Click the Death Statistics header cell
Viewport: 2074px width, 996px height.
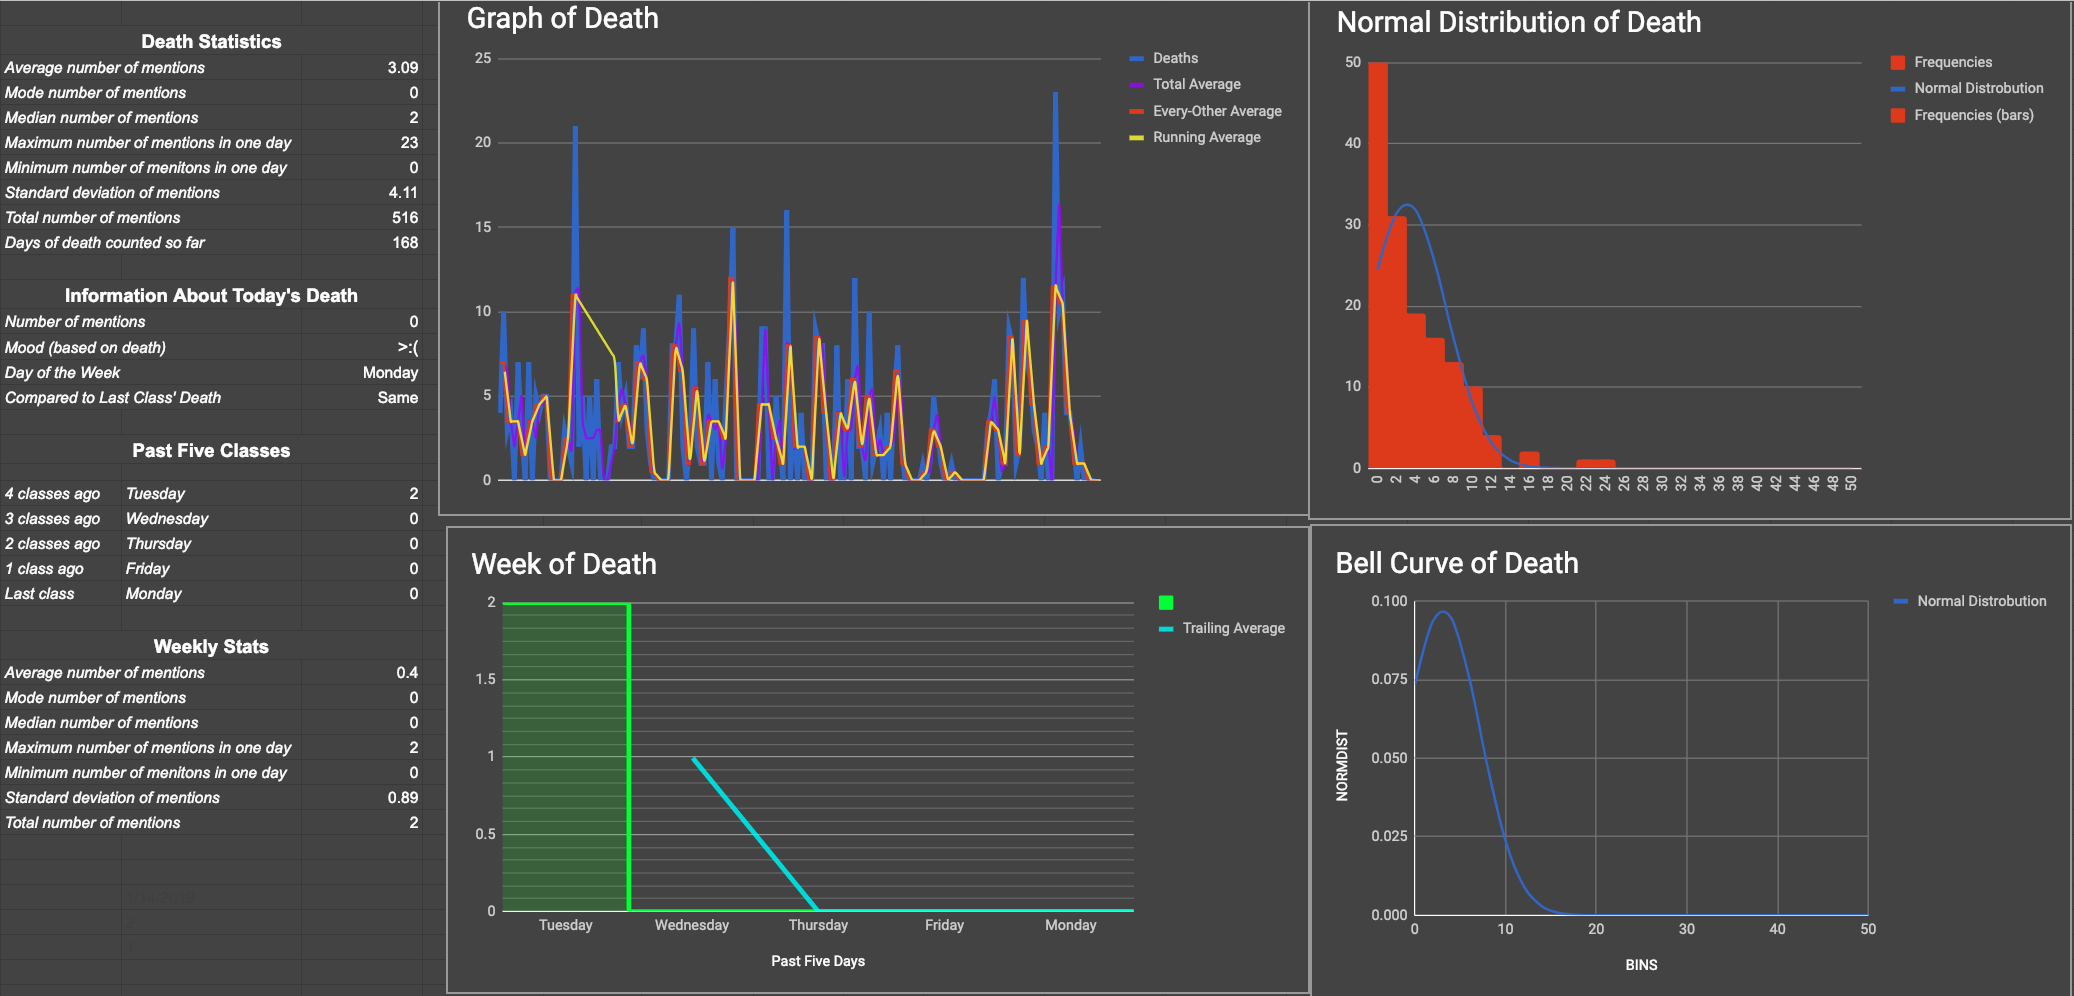[x=211, y=41]
